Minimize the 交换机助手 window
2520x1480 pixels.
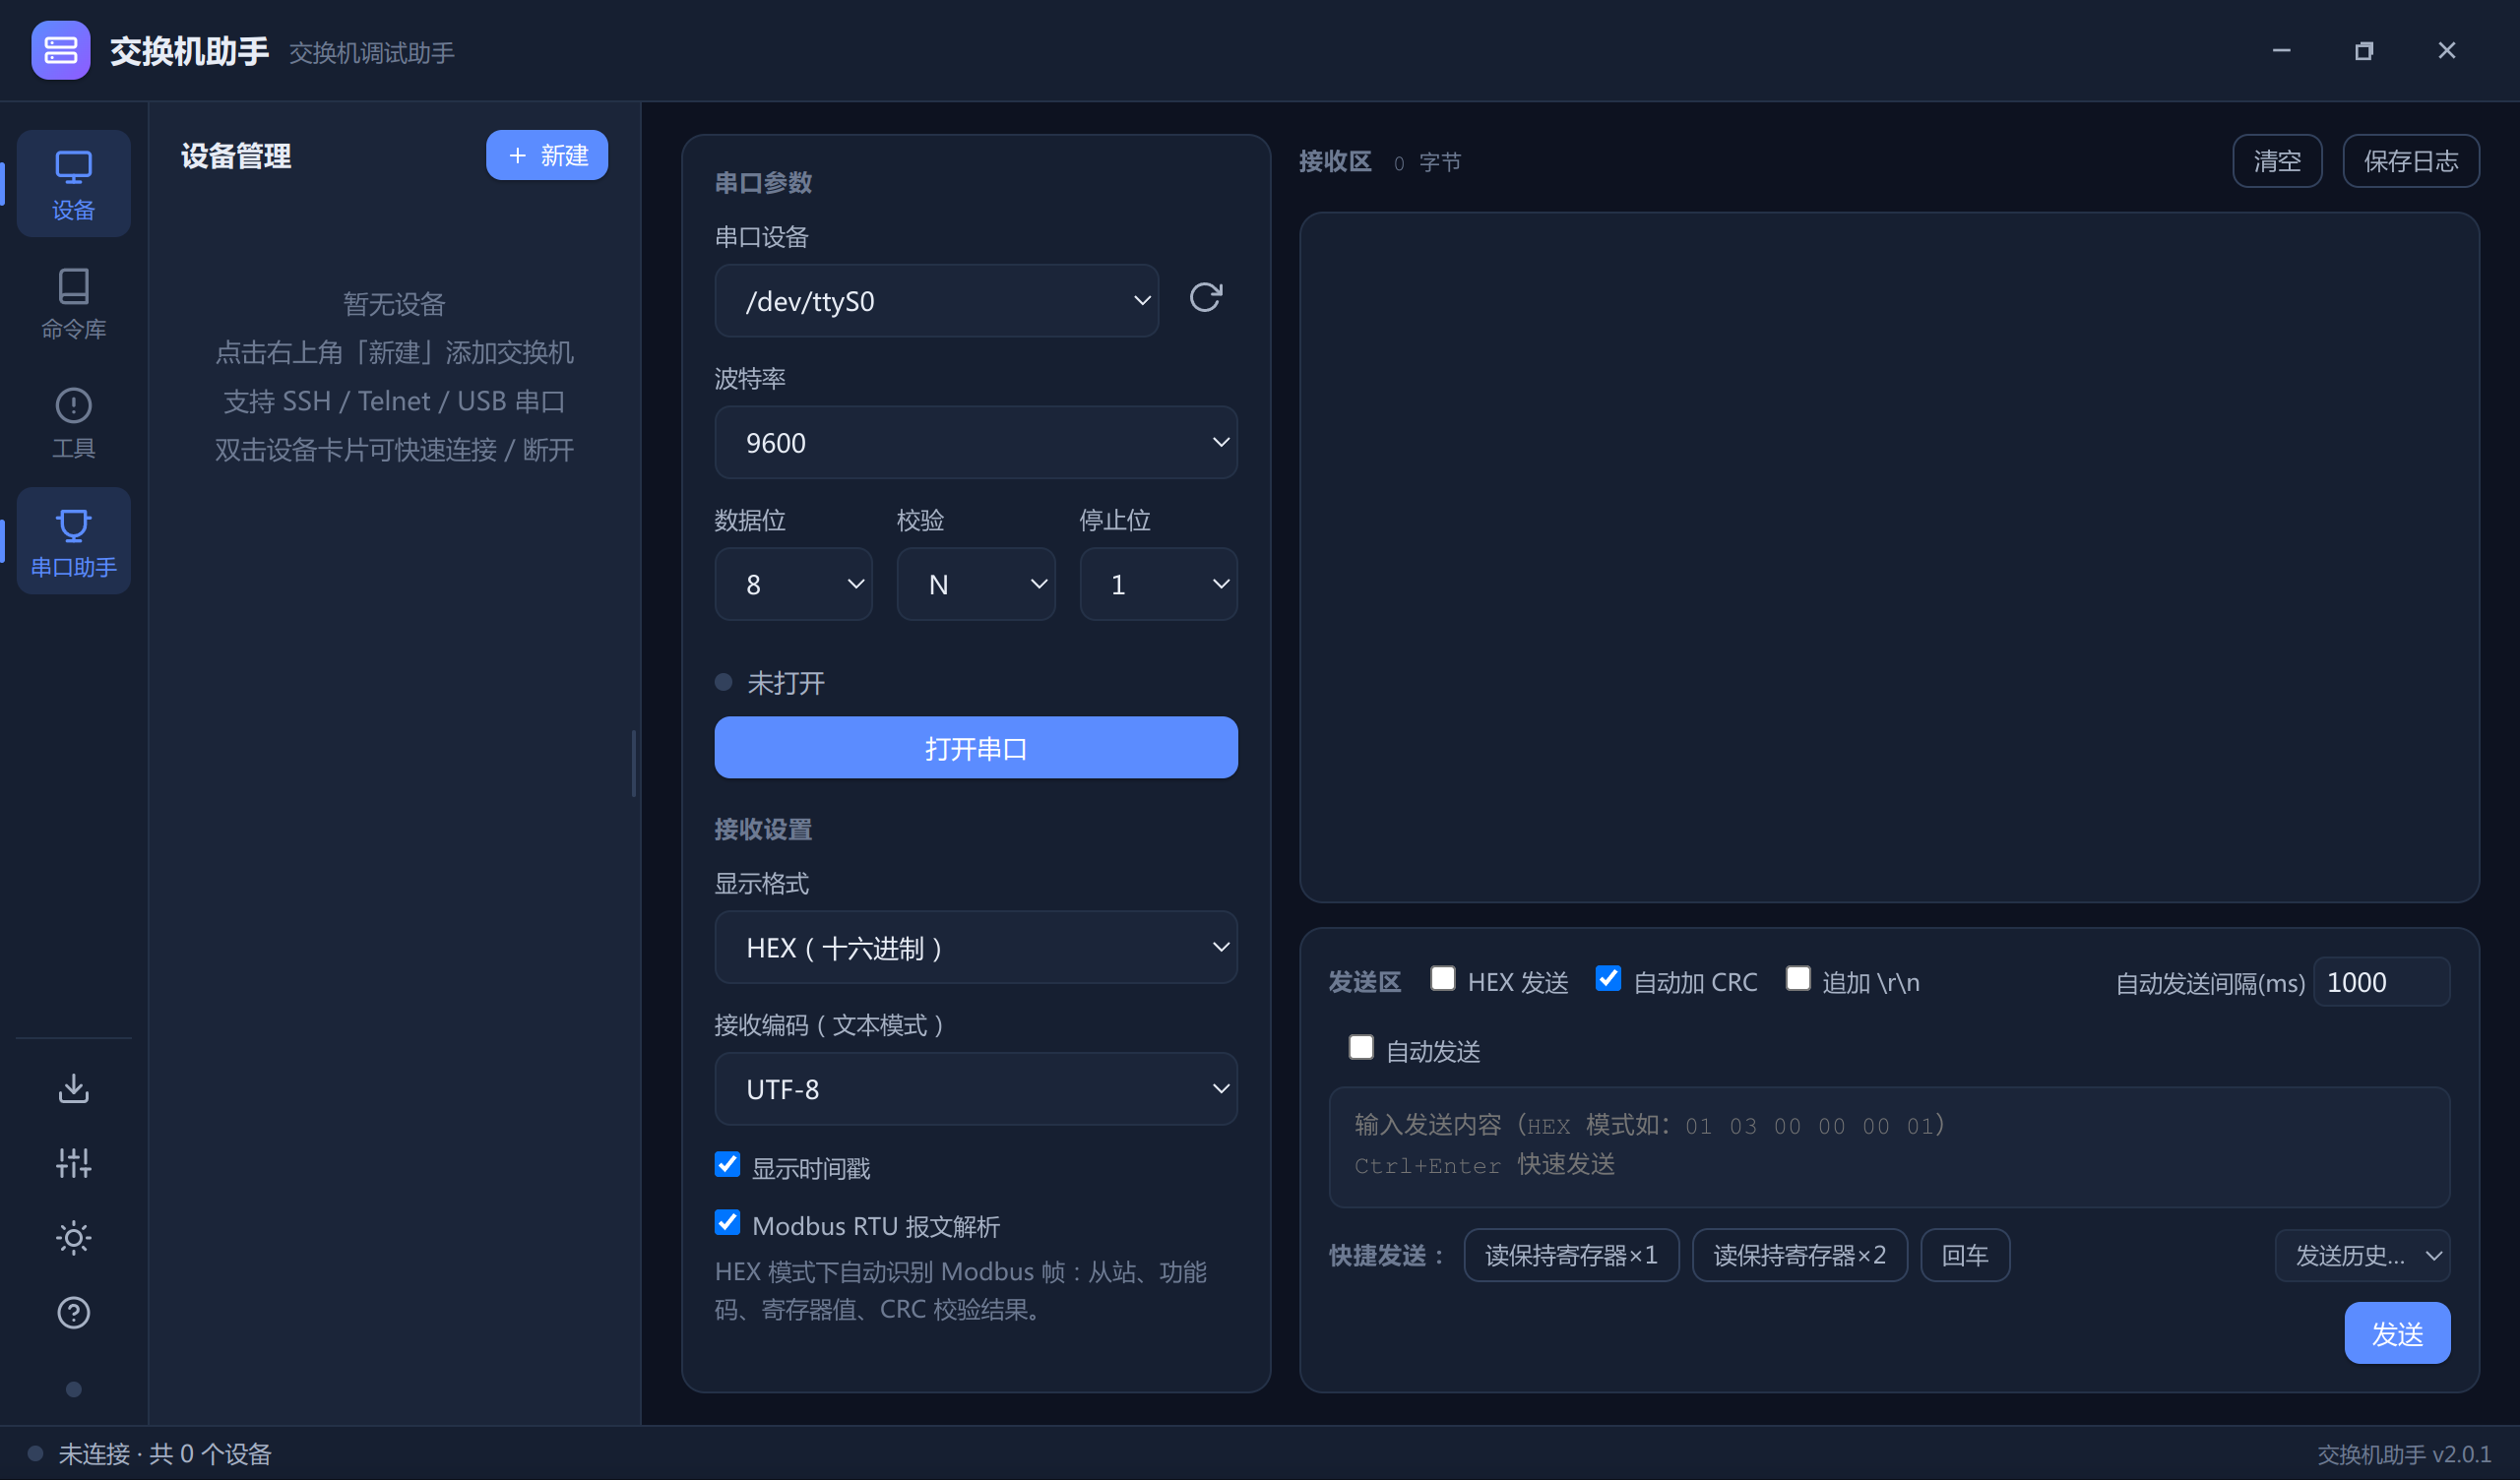pyautogui.click(x=2281, y=50)
